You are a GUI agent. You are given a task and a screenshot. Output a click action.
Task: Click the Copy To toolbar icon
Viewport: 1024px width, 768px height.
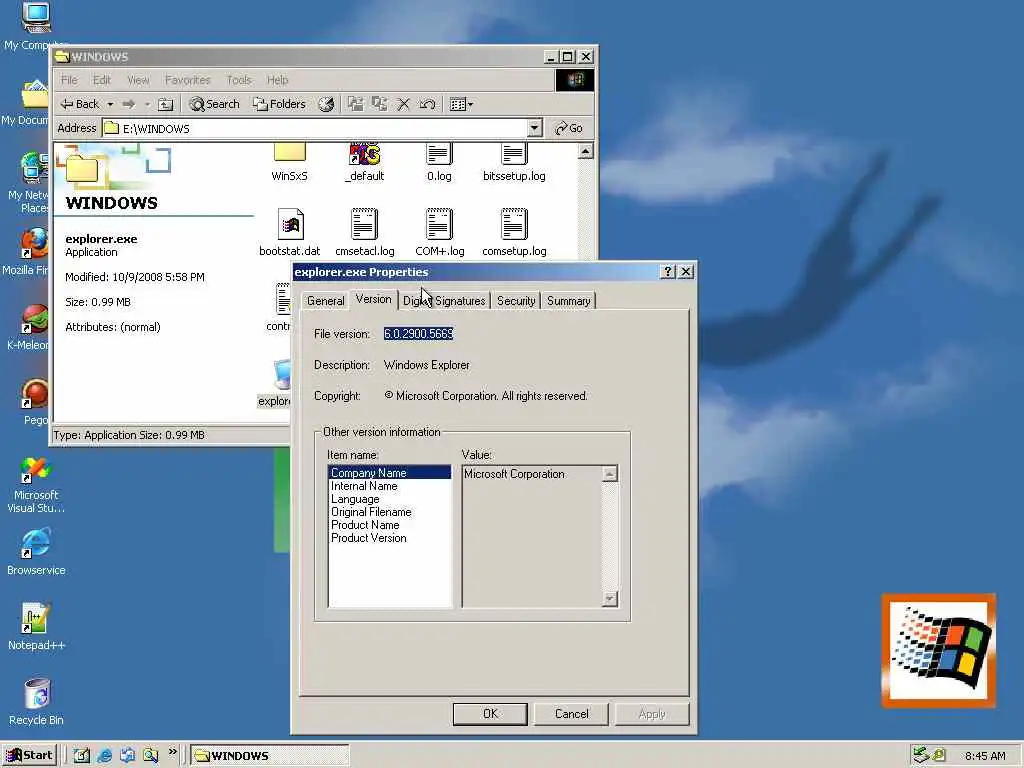click(x=379, y=104)
